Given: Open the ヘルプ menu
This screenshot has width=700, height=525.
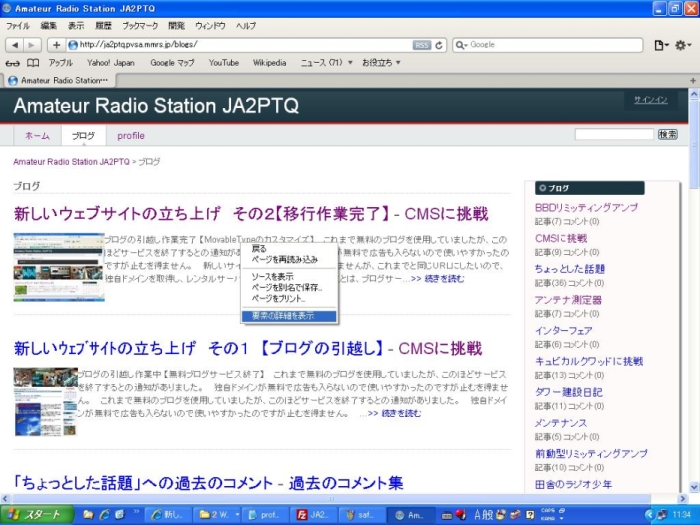Looking at the screenshot, I should (x=246, y=26).
